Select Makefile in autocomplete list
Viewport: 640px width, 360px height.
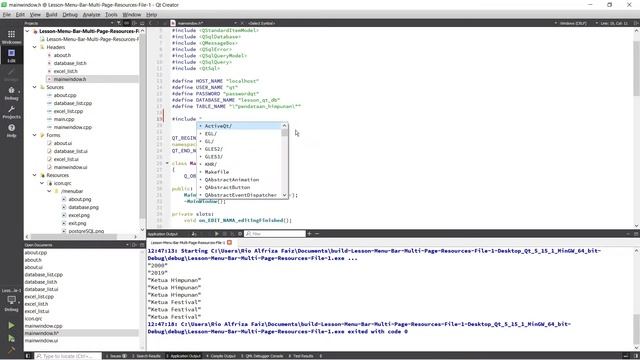[240, 172]
